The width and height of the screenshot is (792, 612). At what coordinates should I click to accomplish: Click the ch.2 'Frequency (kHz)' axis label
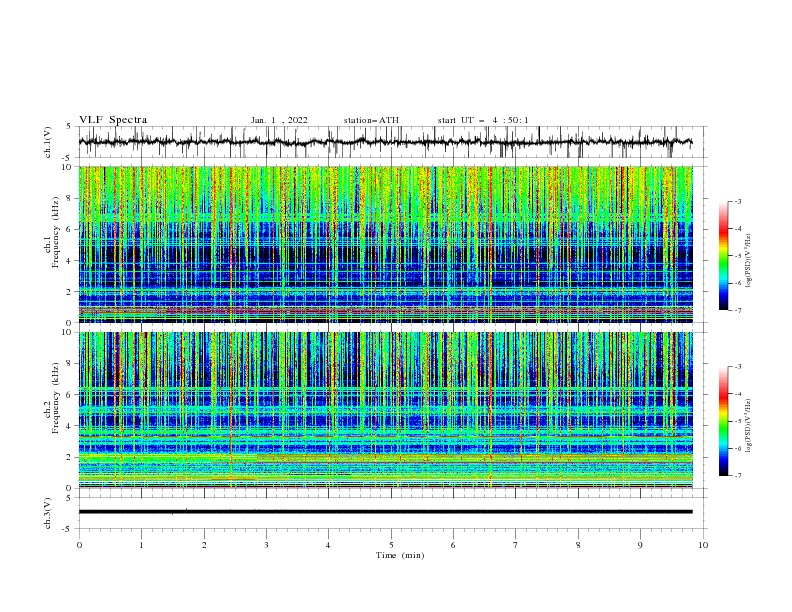[56, 398]
